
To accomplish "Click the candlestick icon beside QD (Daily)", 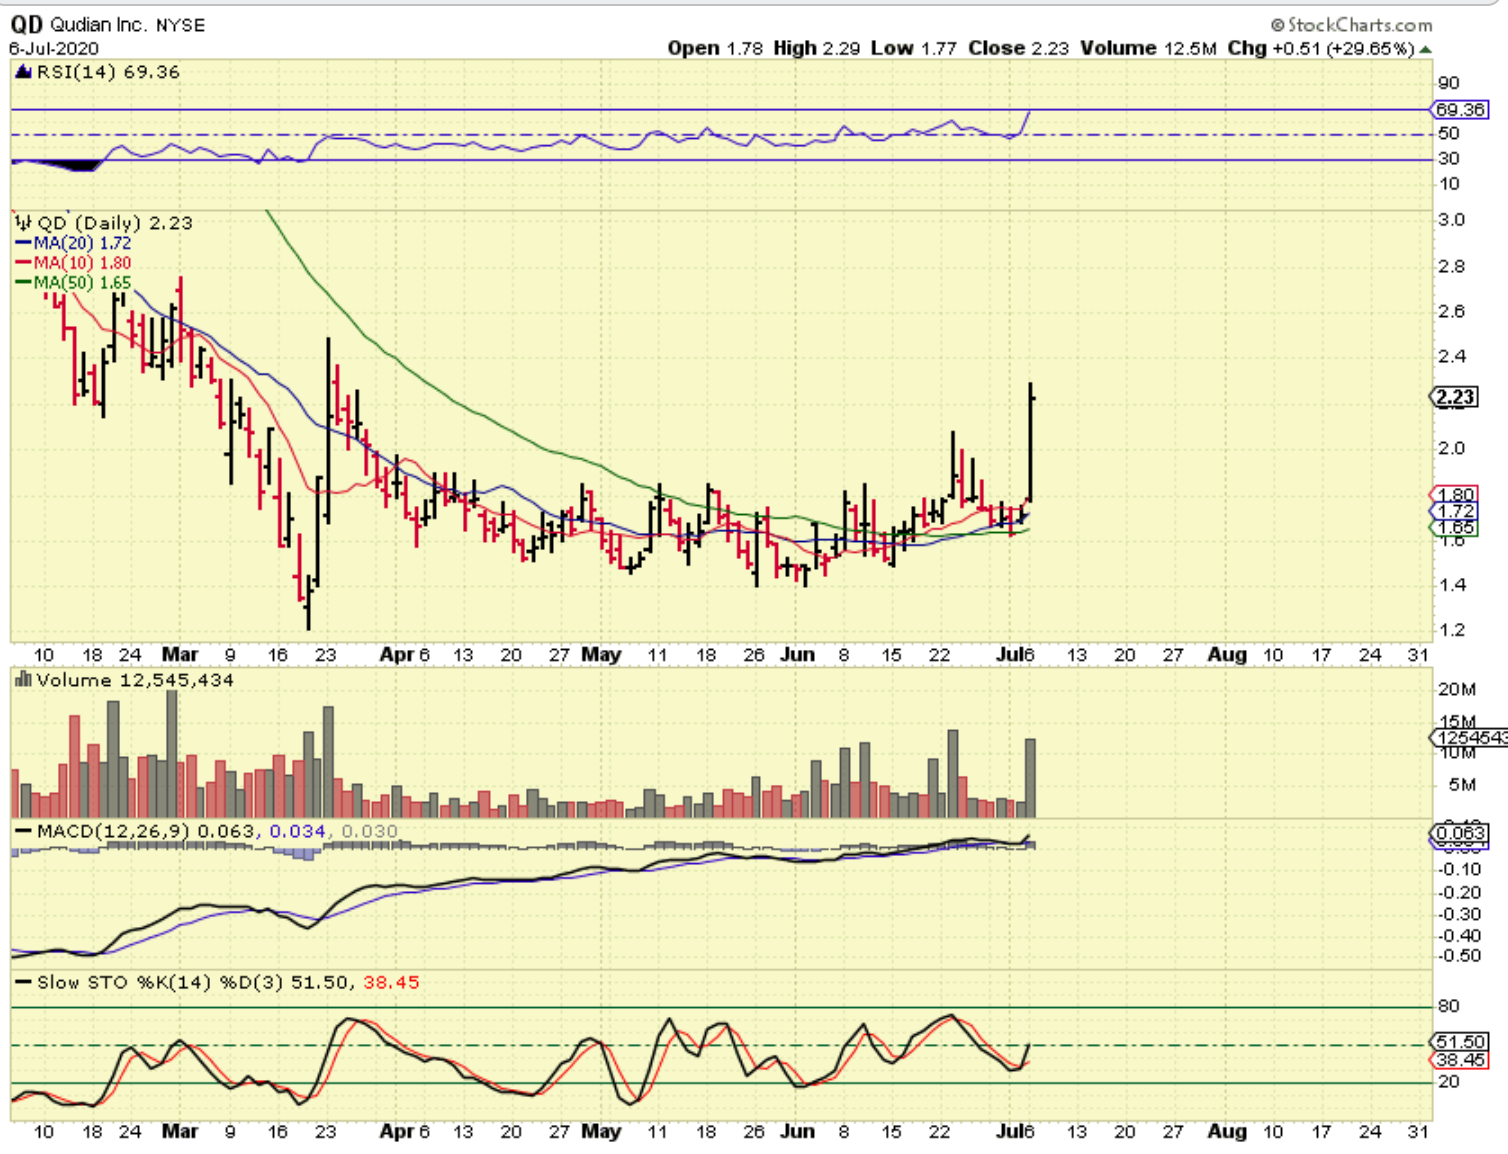I will pyautogui.click(x=24, y=223).
